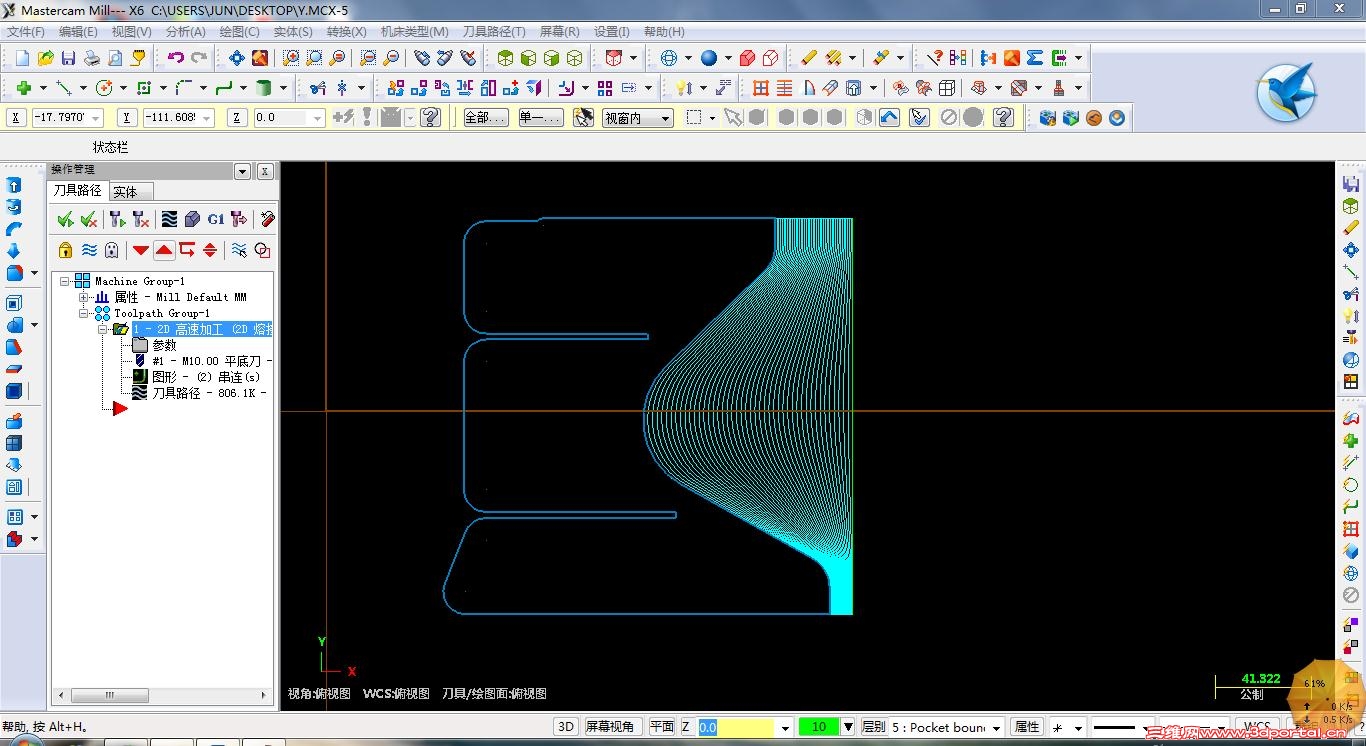Click the 全部... selection button

coord(485,118)
